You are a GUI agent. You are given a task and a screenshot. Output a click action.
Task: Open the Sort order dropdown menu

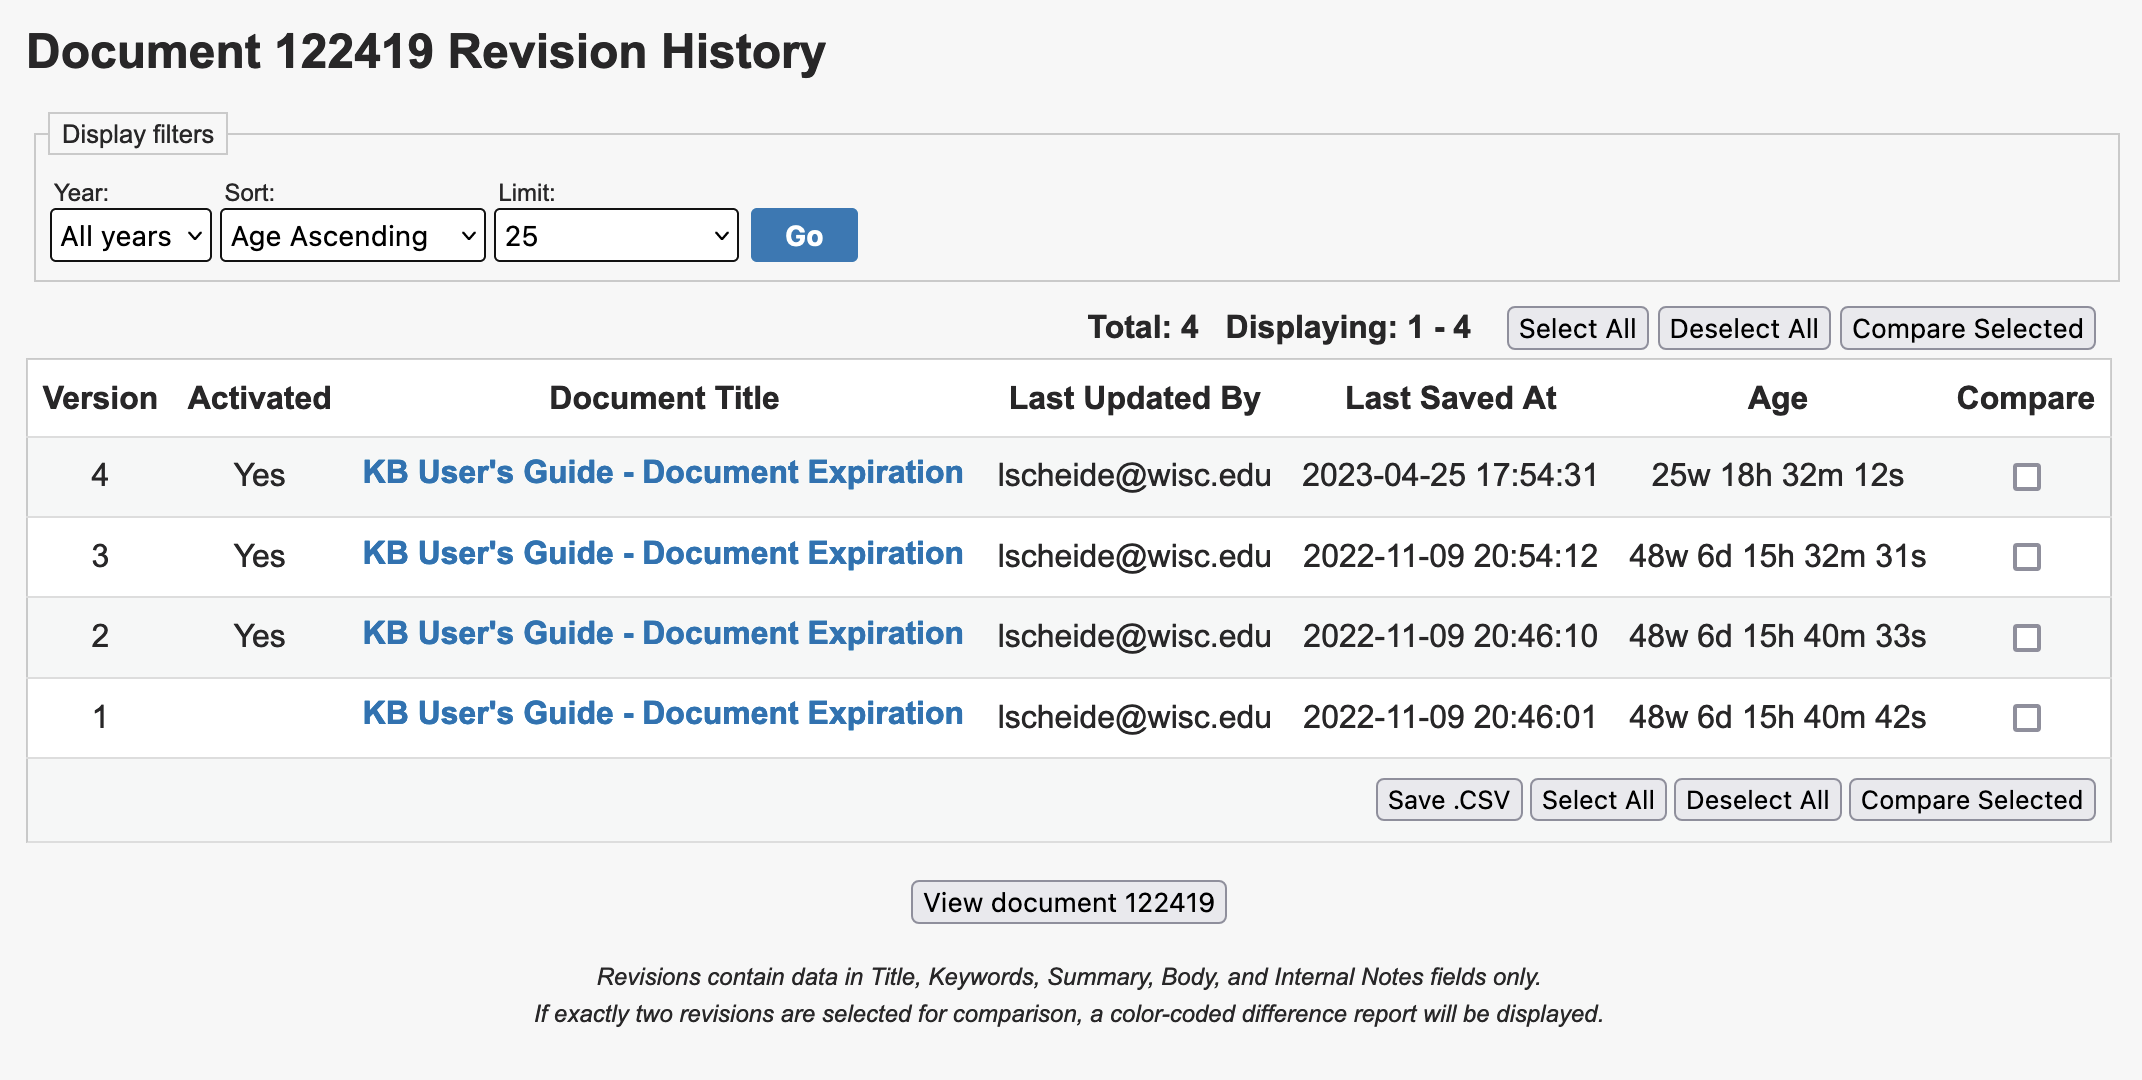point(350,236)
